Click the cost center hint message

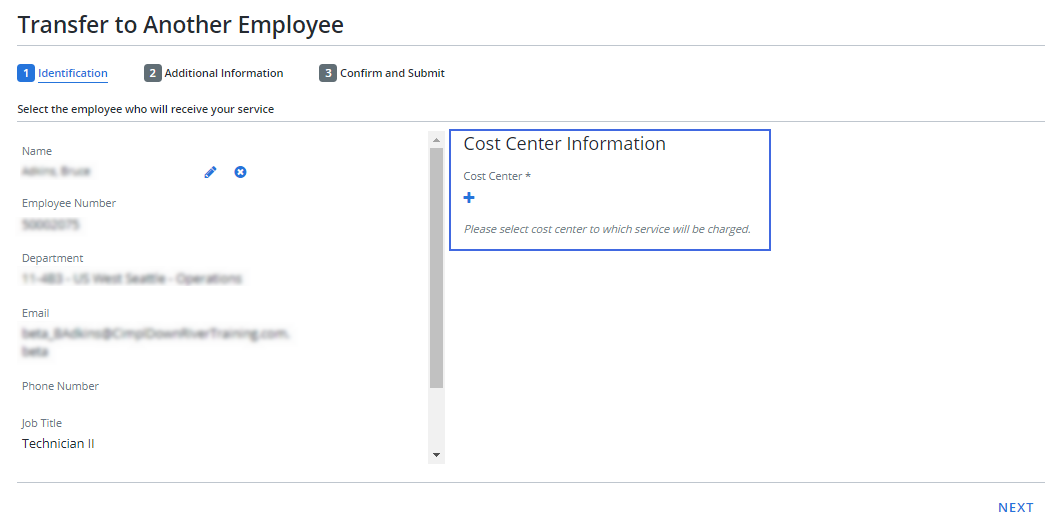[x=607, y=229]
